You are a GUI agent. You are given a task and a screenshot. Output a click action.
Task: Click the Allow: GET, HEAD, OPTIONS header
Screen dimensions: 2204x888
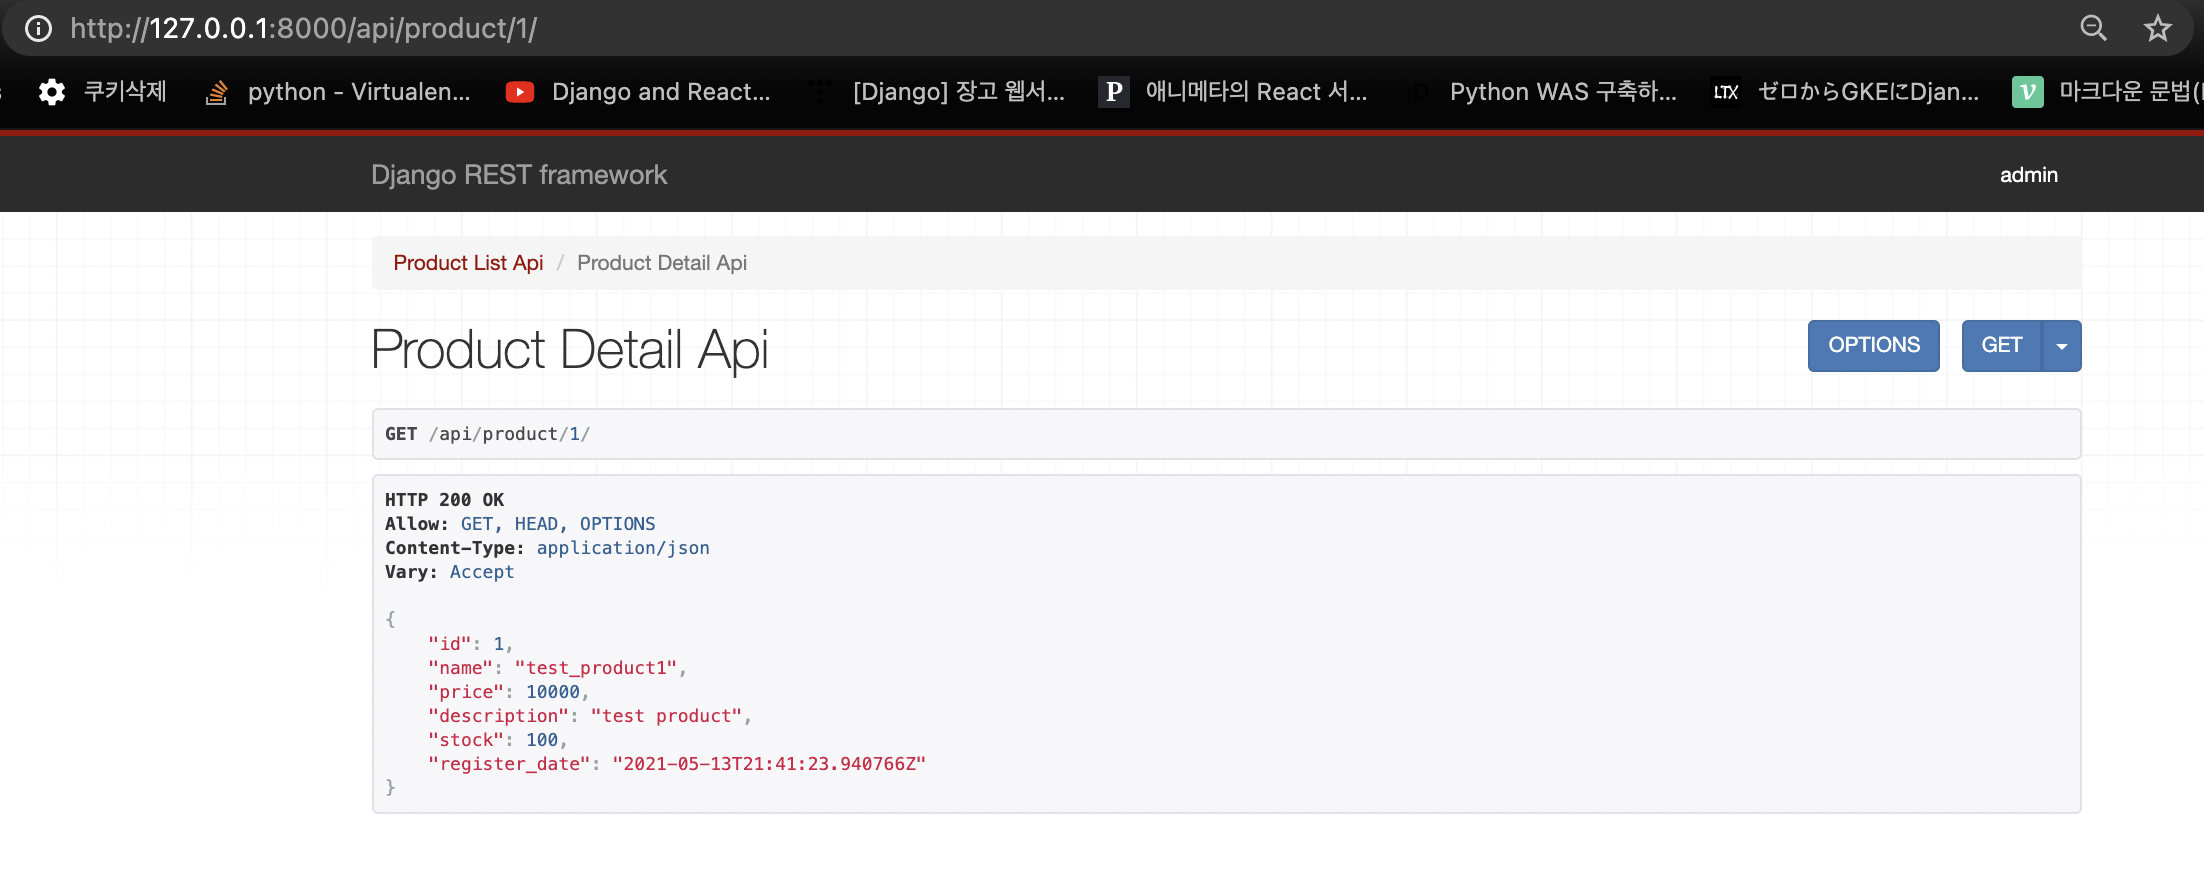click(520, 524)
